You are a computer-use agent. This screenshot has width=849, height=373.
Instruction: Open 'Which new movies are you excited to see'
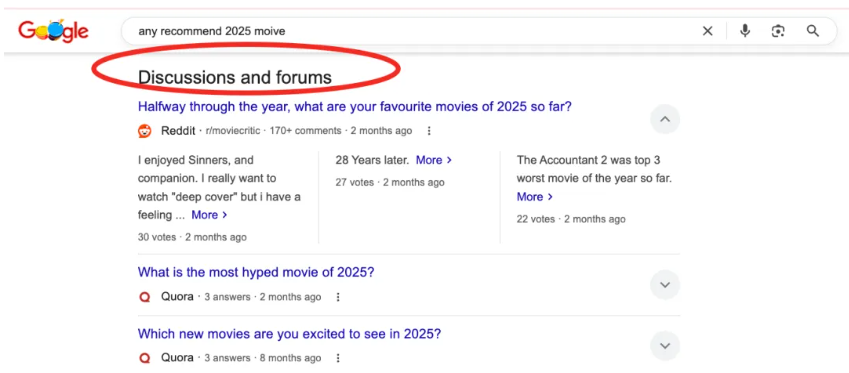[x=289, y=333]
